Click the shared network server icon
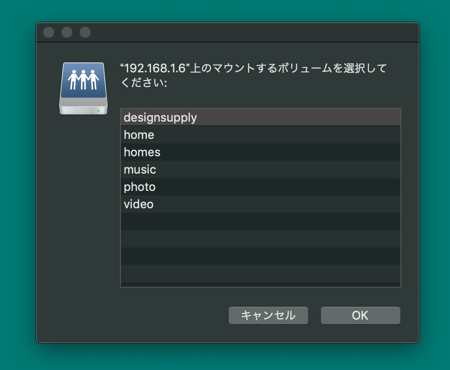The width and height of the screenshot is (450, 370). (83, 89)
